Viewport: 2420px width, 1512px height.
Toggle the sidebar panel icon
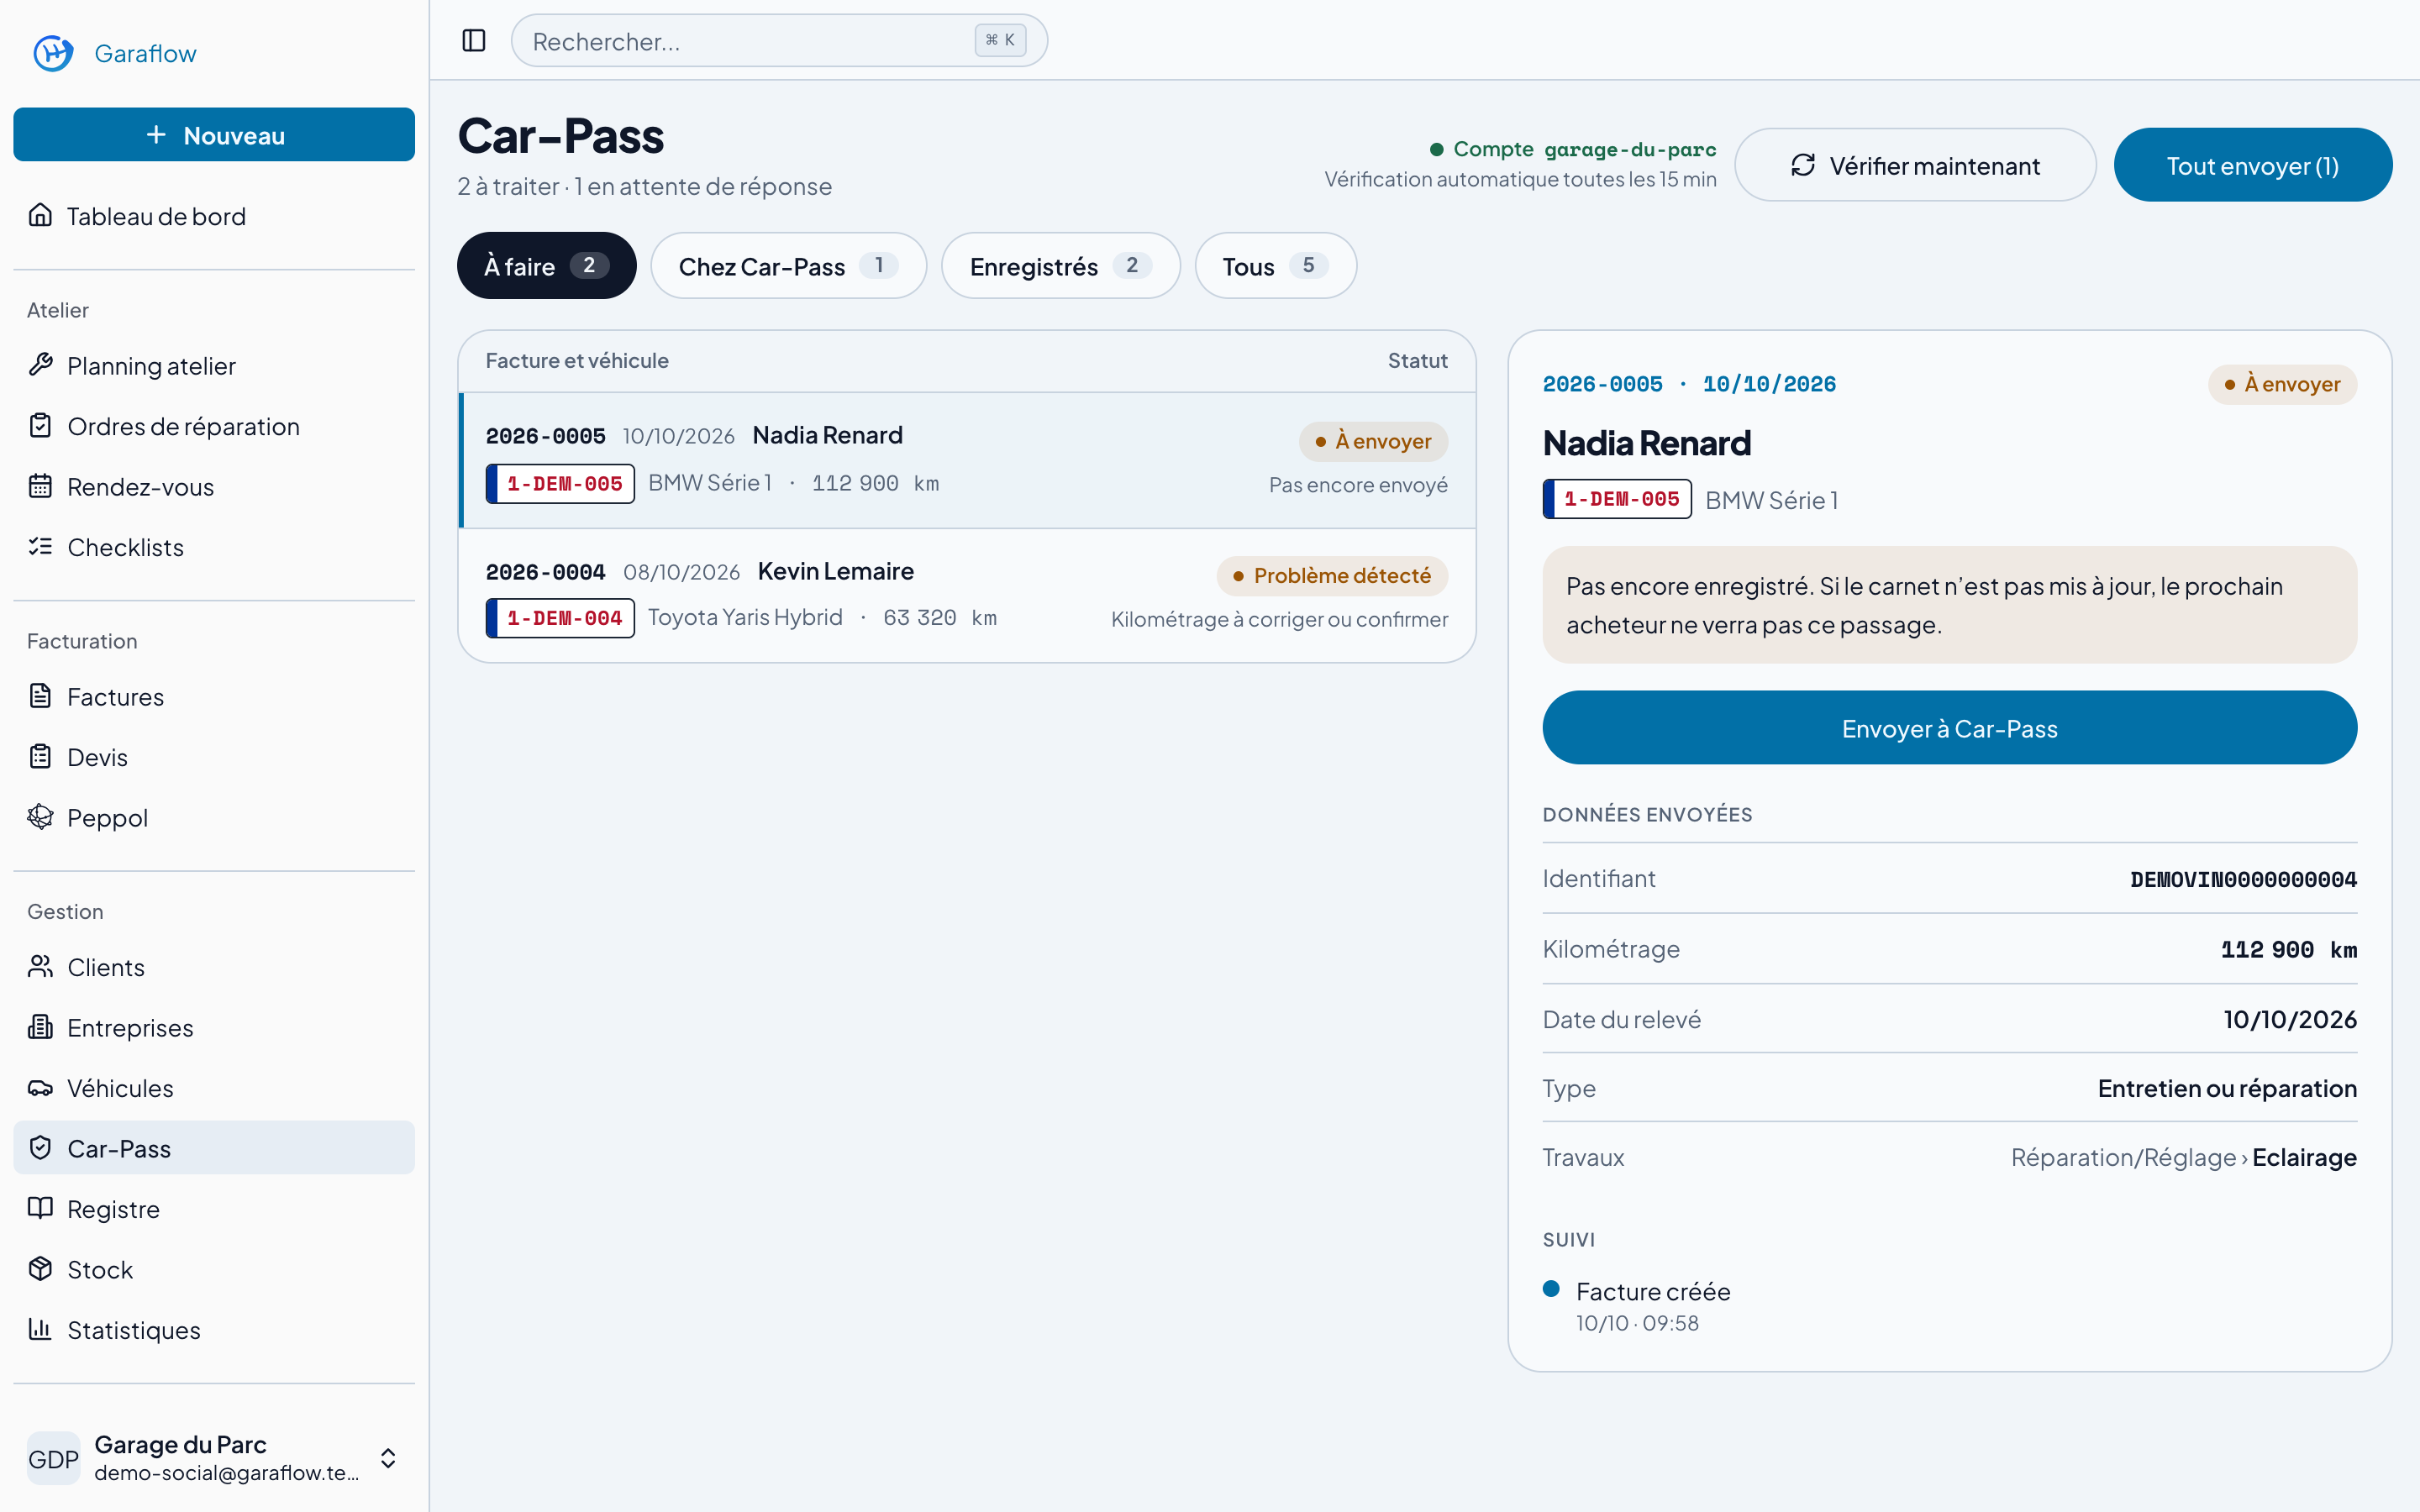pyautogui.click(x=474, y=41)
